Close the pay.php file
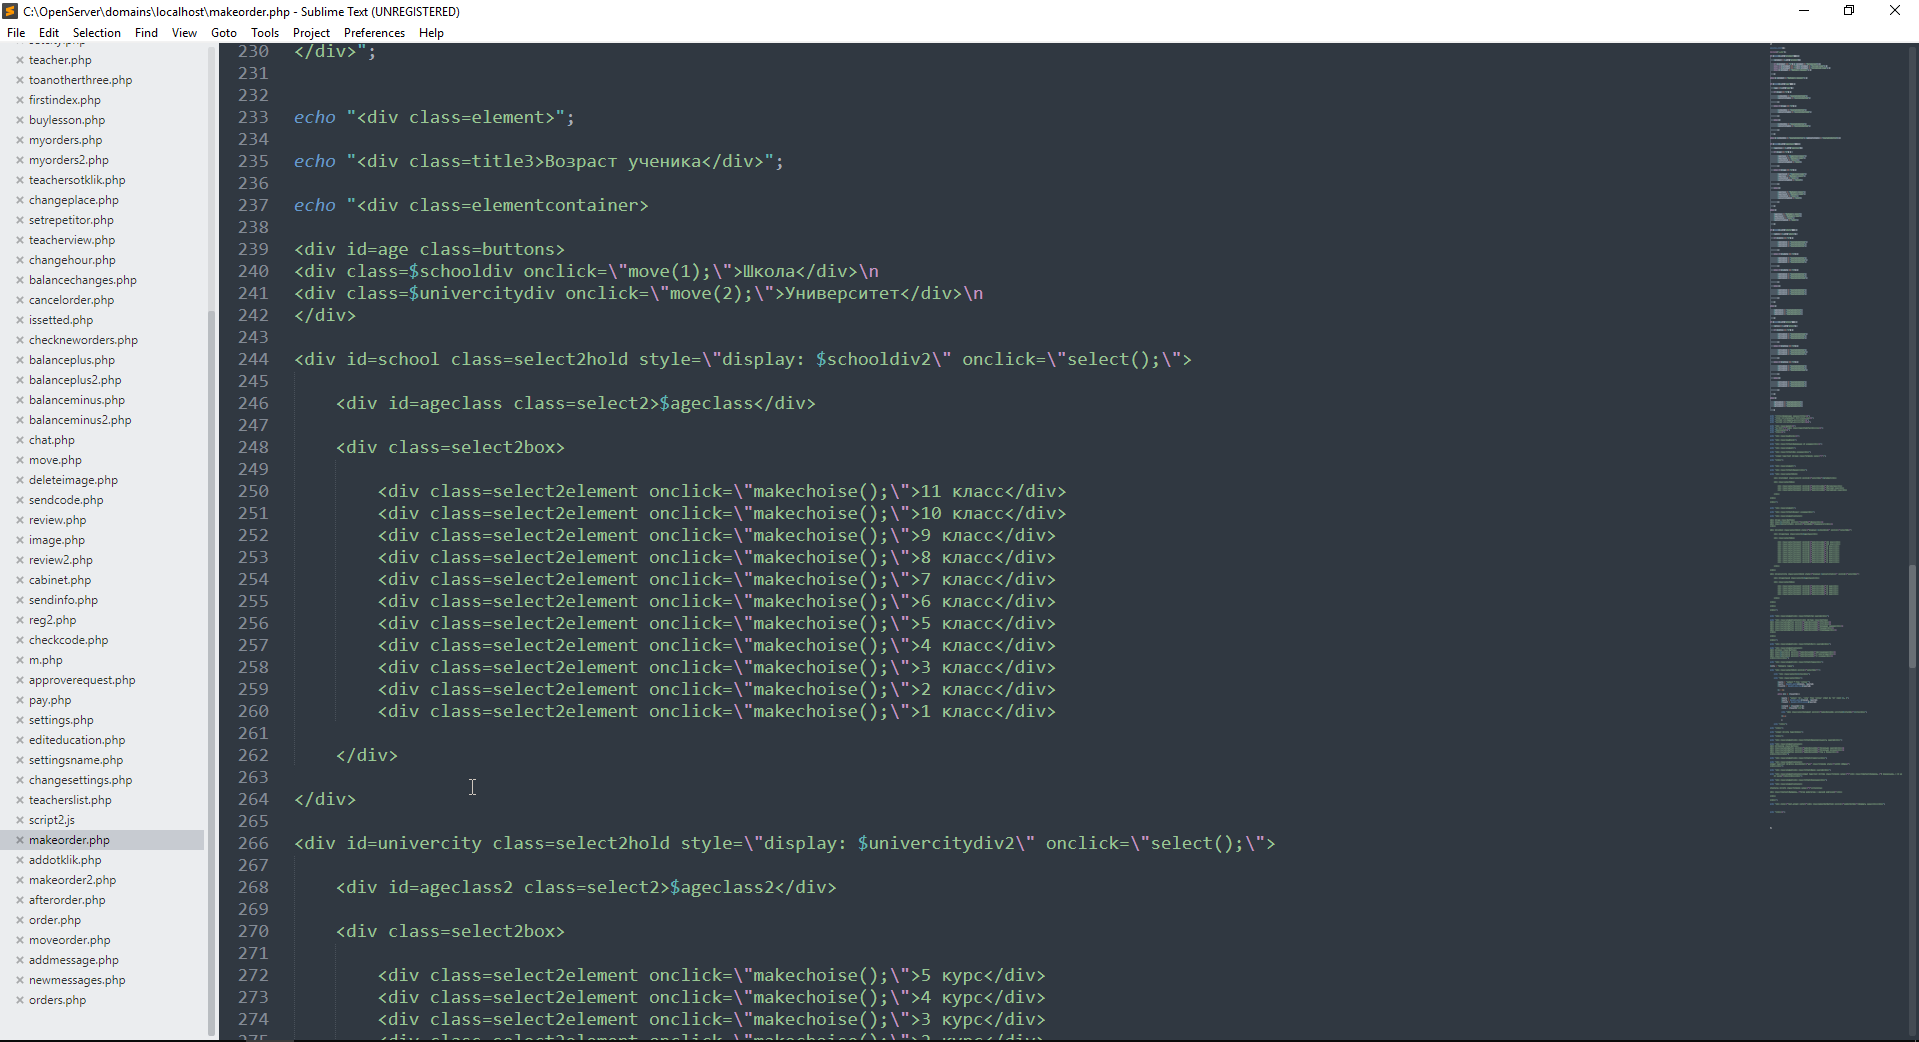Image resolution: width=1919 pixels, height=1042 pixels. pos(20,700)
